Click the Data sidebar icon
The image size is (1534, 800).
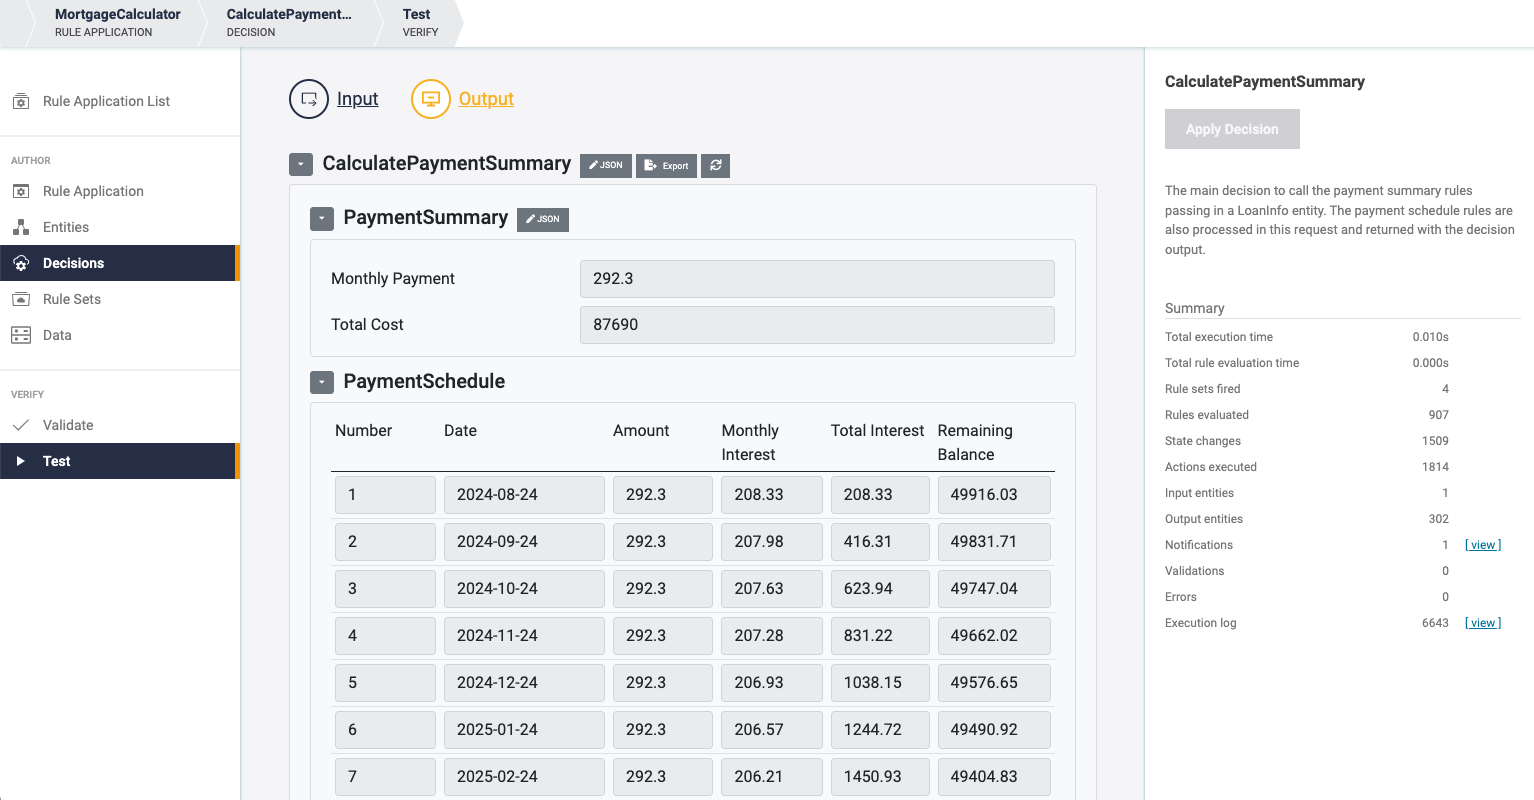(21, 335)
